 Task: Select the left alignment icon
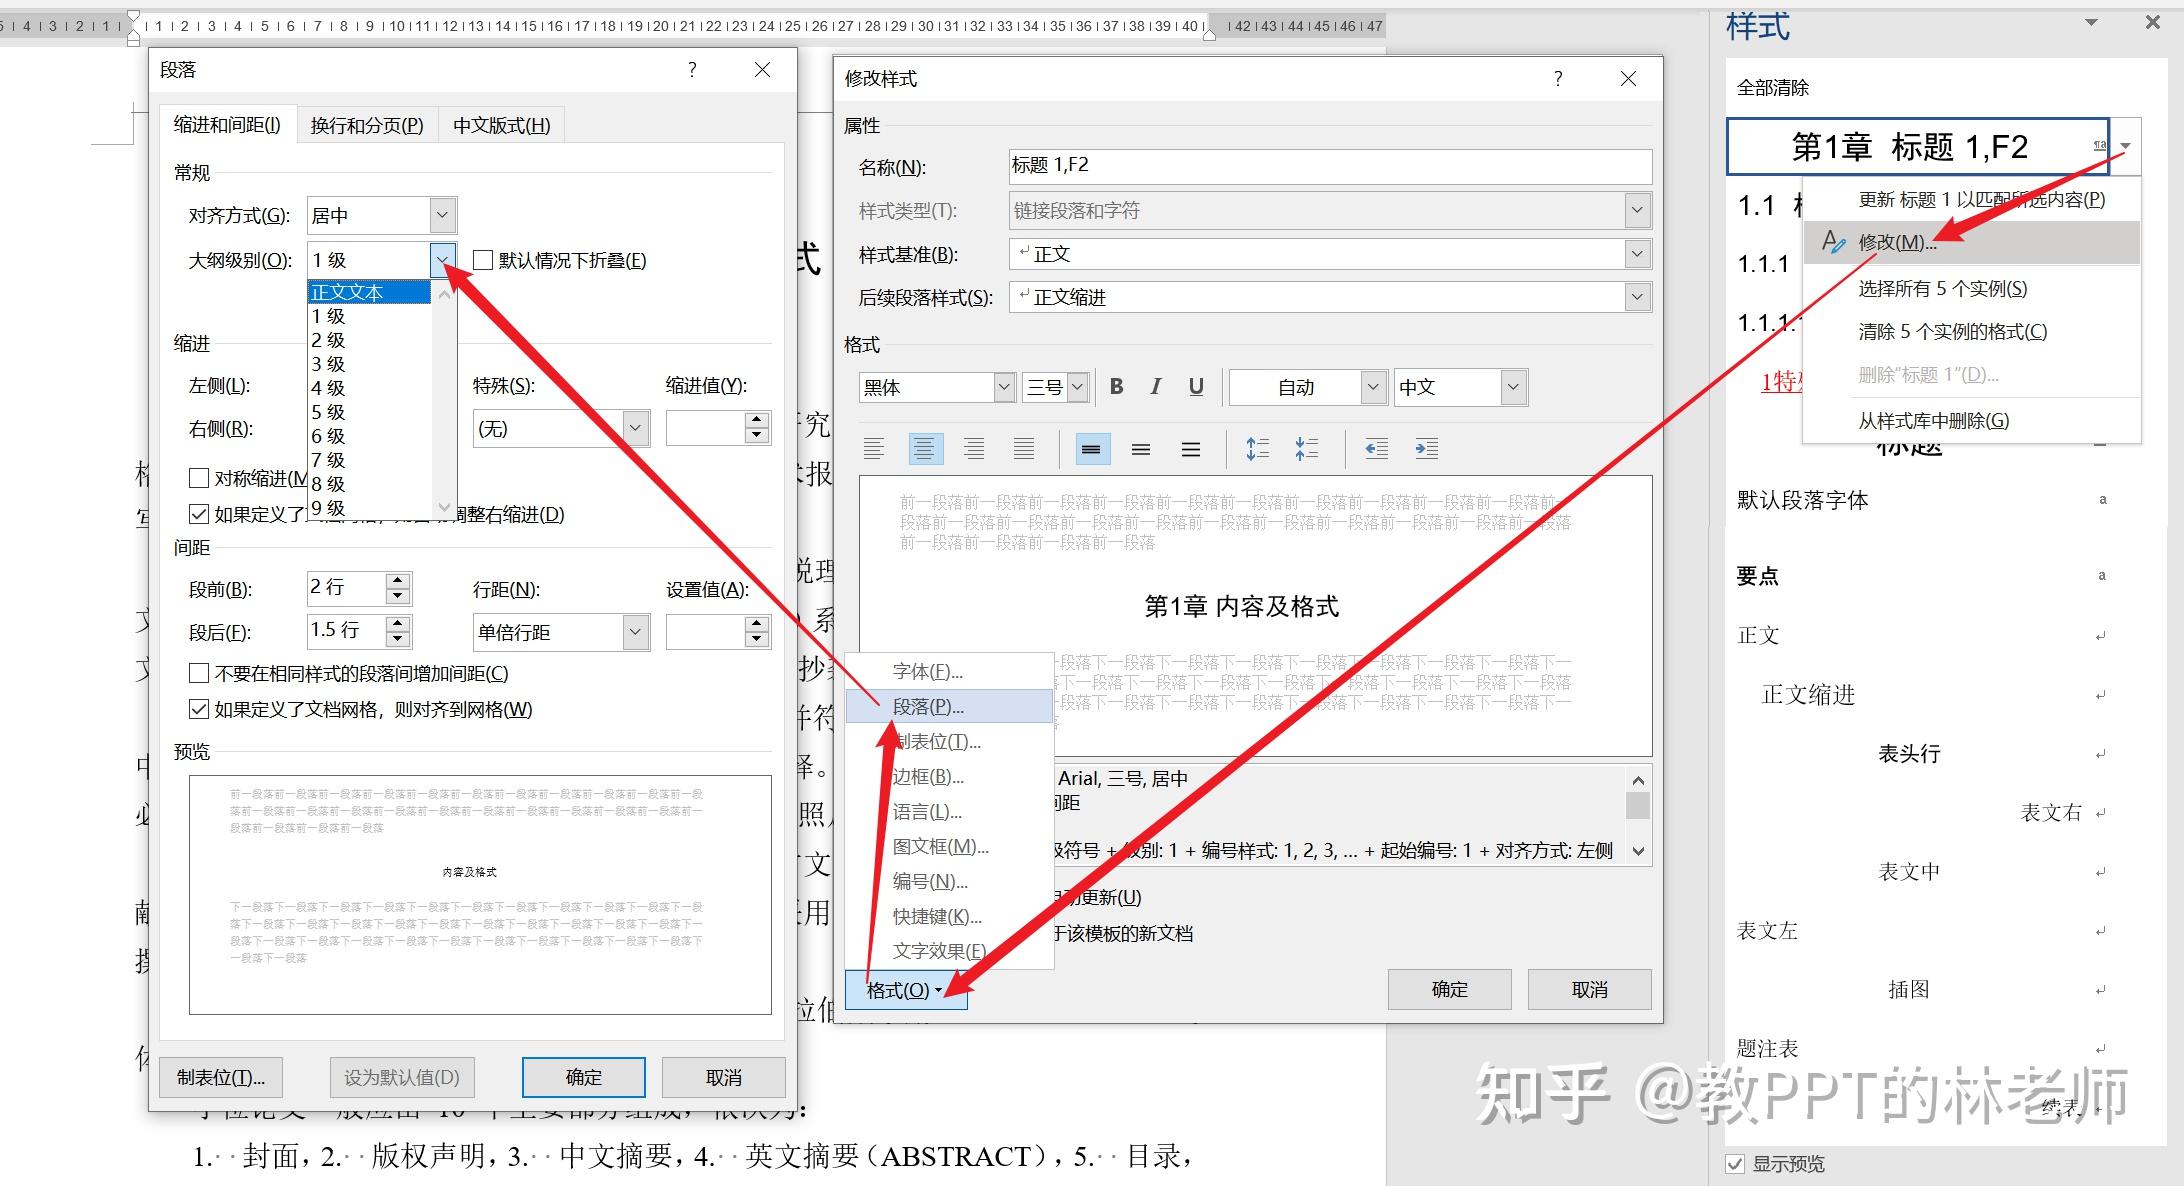tap(874, 449)
